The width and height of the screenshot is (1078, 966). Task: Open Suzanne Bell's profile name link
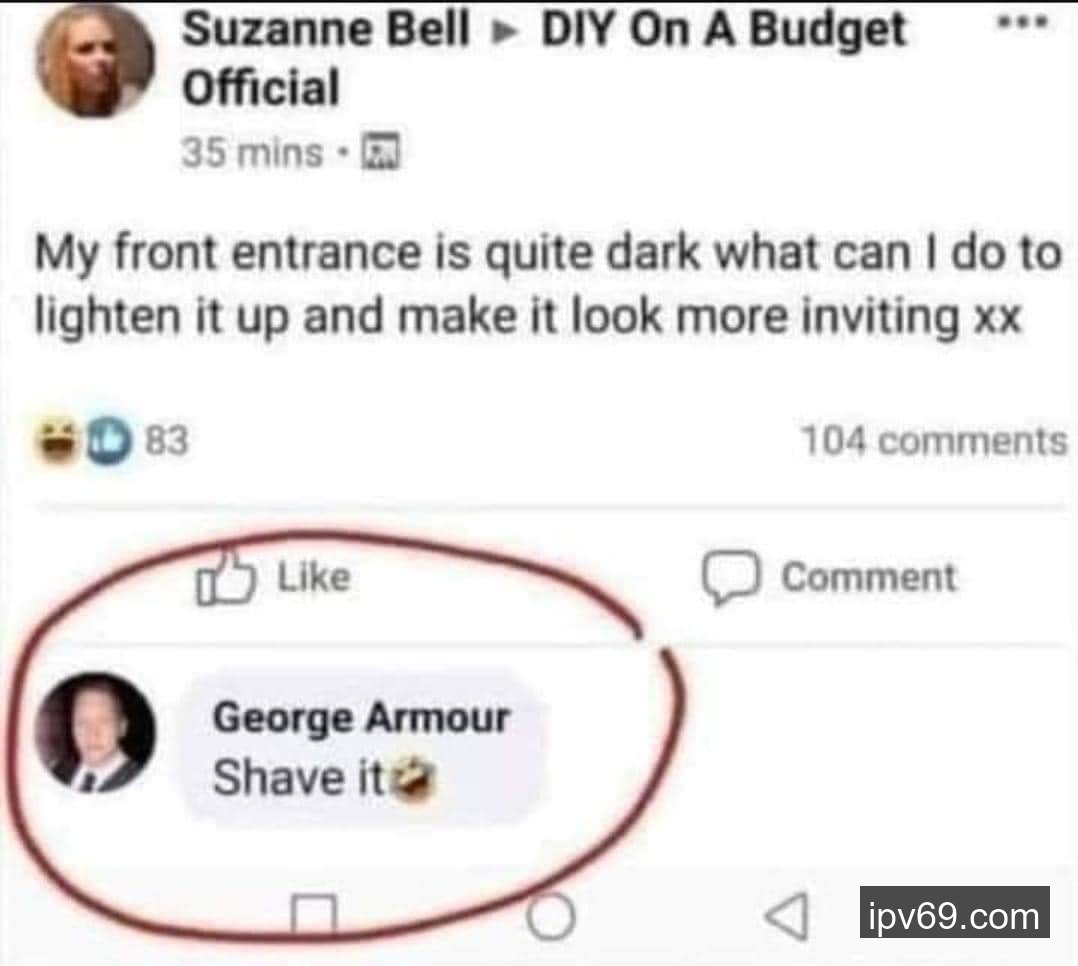pos(326,30)
